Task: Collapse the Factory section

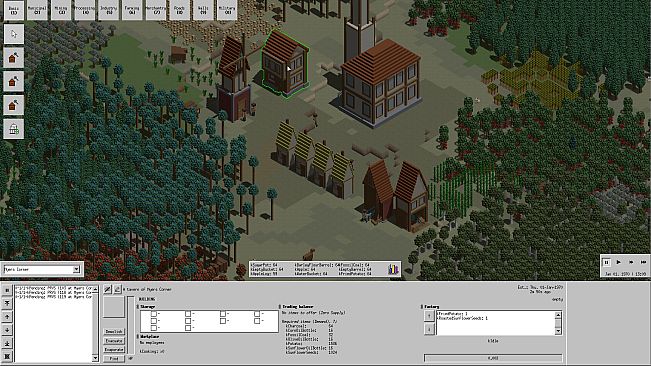Action: point(422,306)
